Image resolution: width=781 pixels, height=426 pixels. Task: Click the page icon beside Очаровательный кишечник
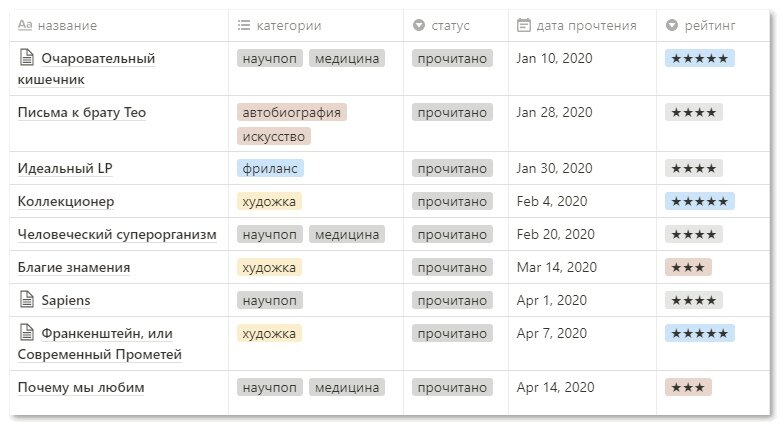27,59
